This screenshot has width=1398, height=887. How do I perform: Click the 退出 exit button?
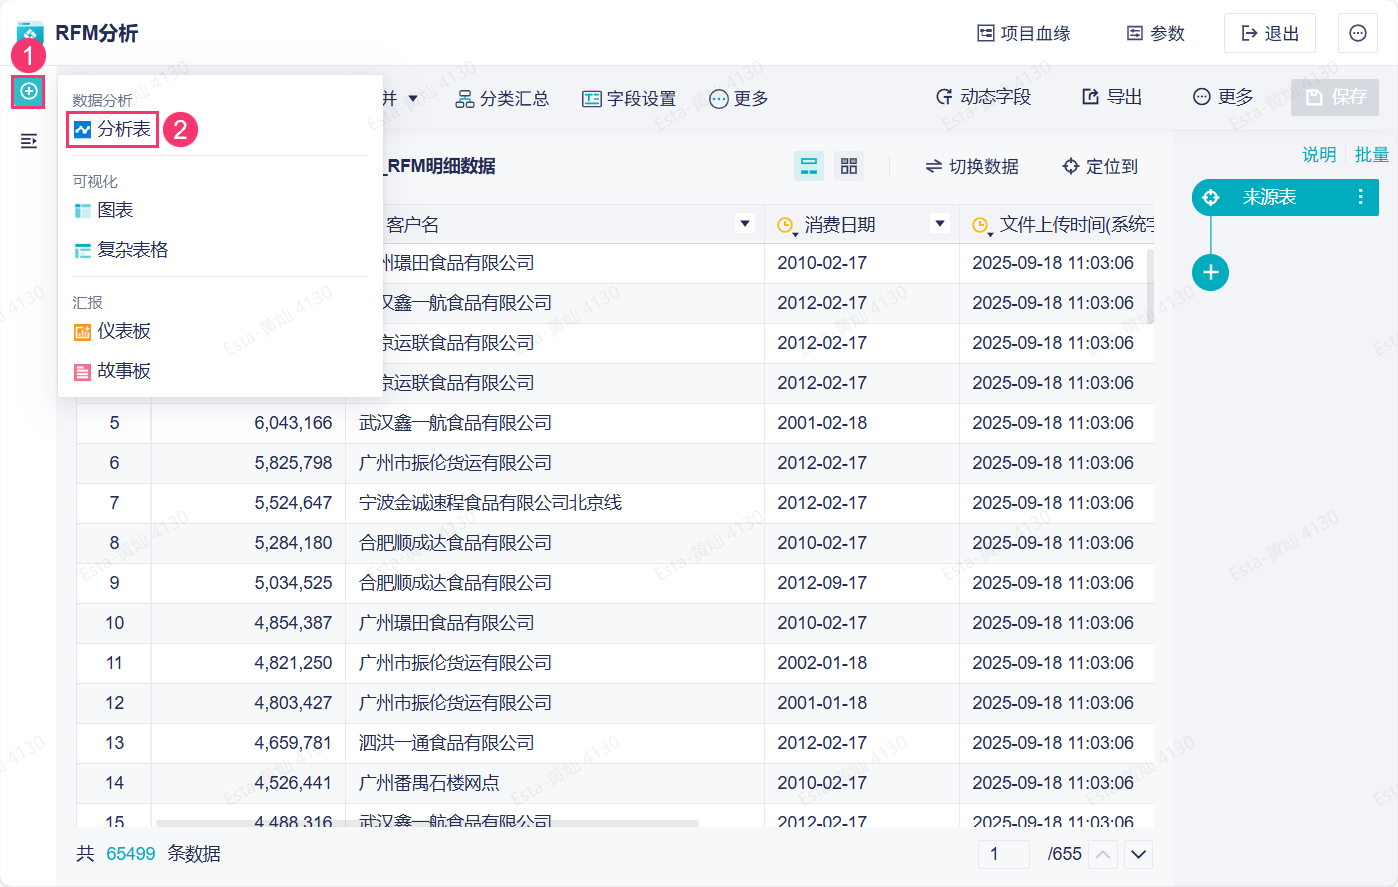coord(1270,33)
